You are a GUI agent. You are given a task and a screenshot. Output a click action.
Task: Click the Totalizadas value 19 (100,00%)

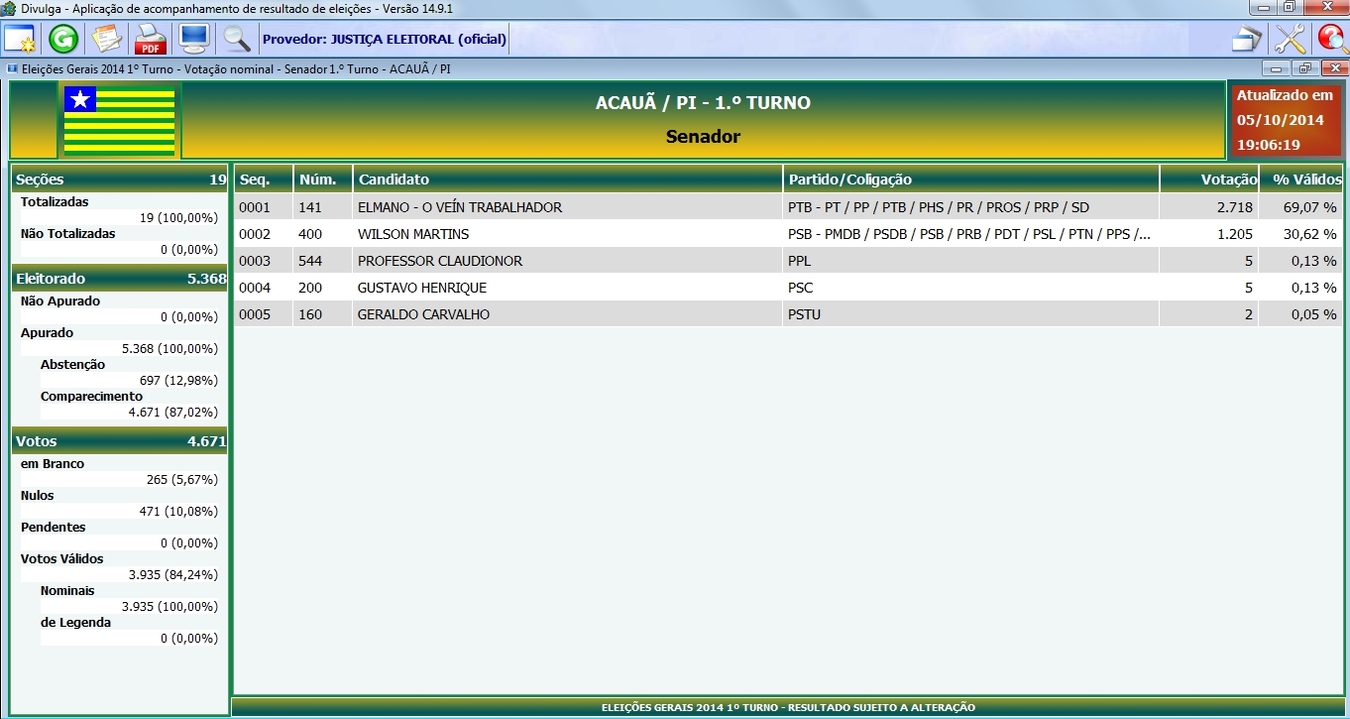point(179,217)
